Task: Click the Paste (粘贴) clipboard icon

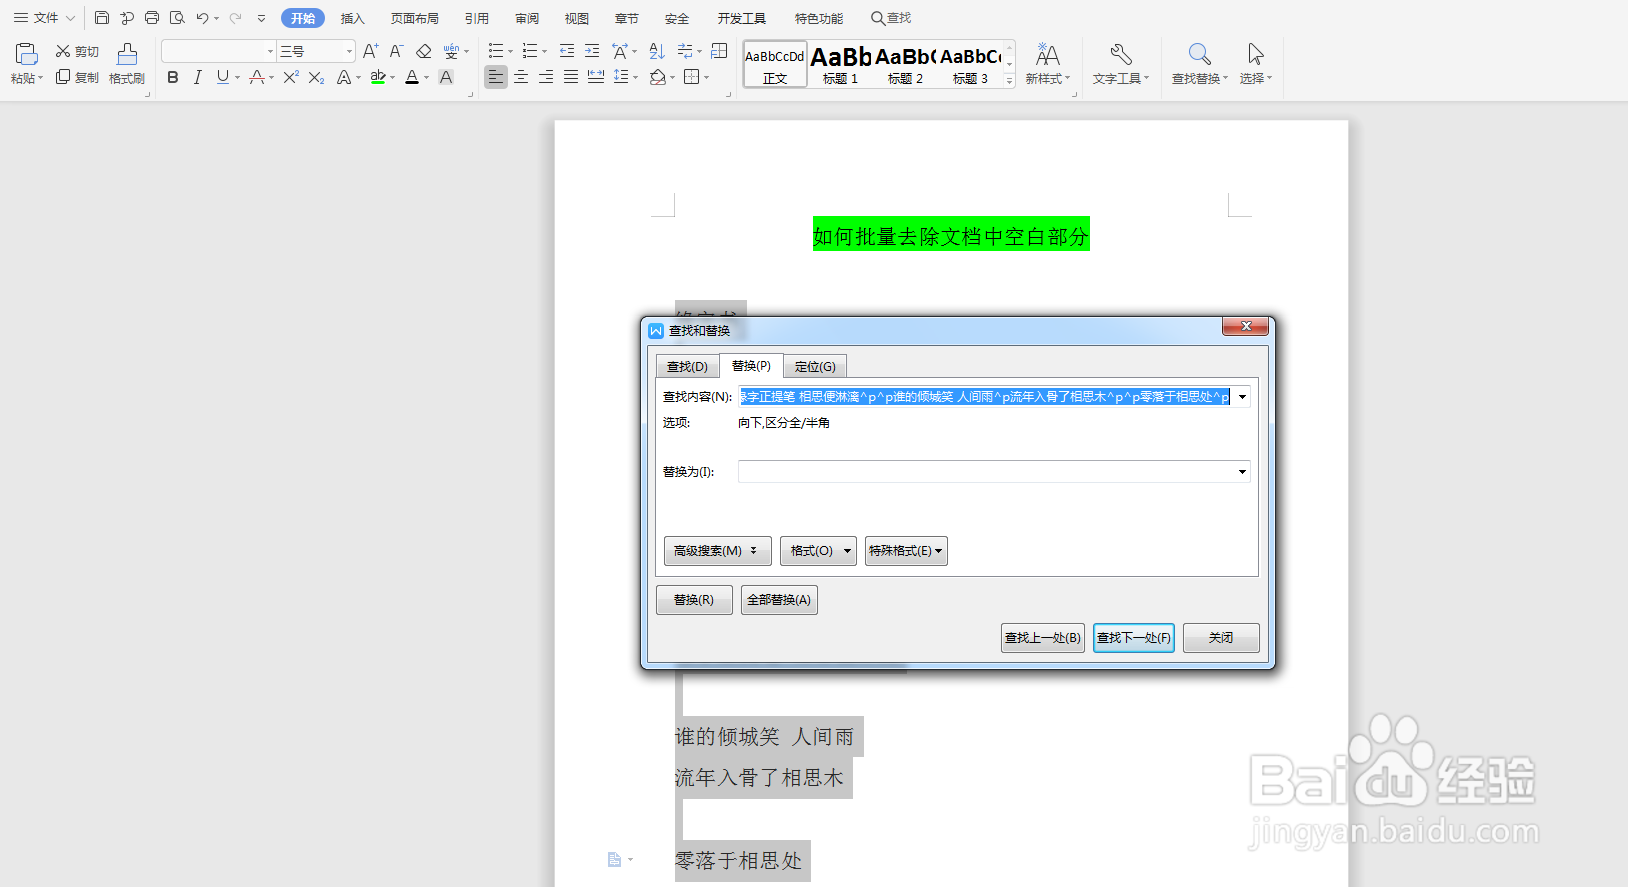Action: (26, 55)
